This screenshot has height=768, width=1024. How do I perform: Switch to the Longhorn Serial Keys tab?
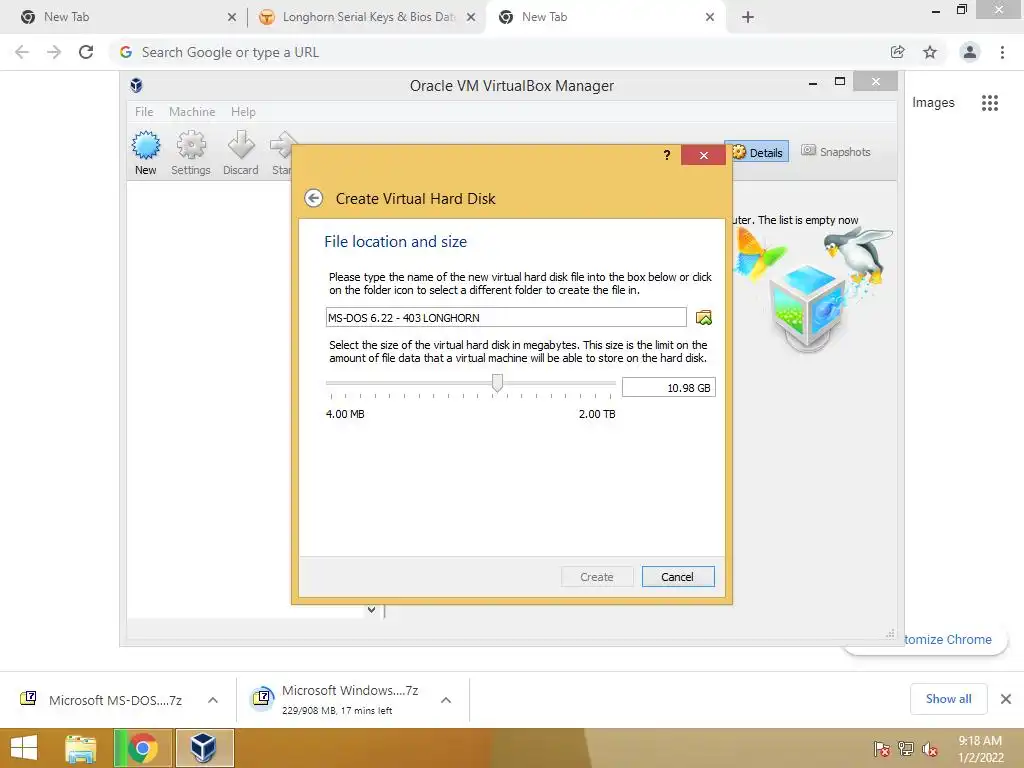368,17
